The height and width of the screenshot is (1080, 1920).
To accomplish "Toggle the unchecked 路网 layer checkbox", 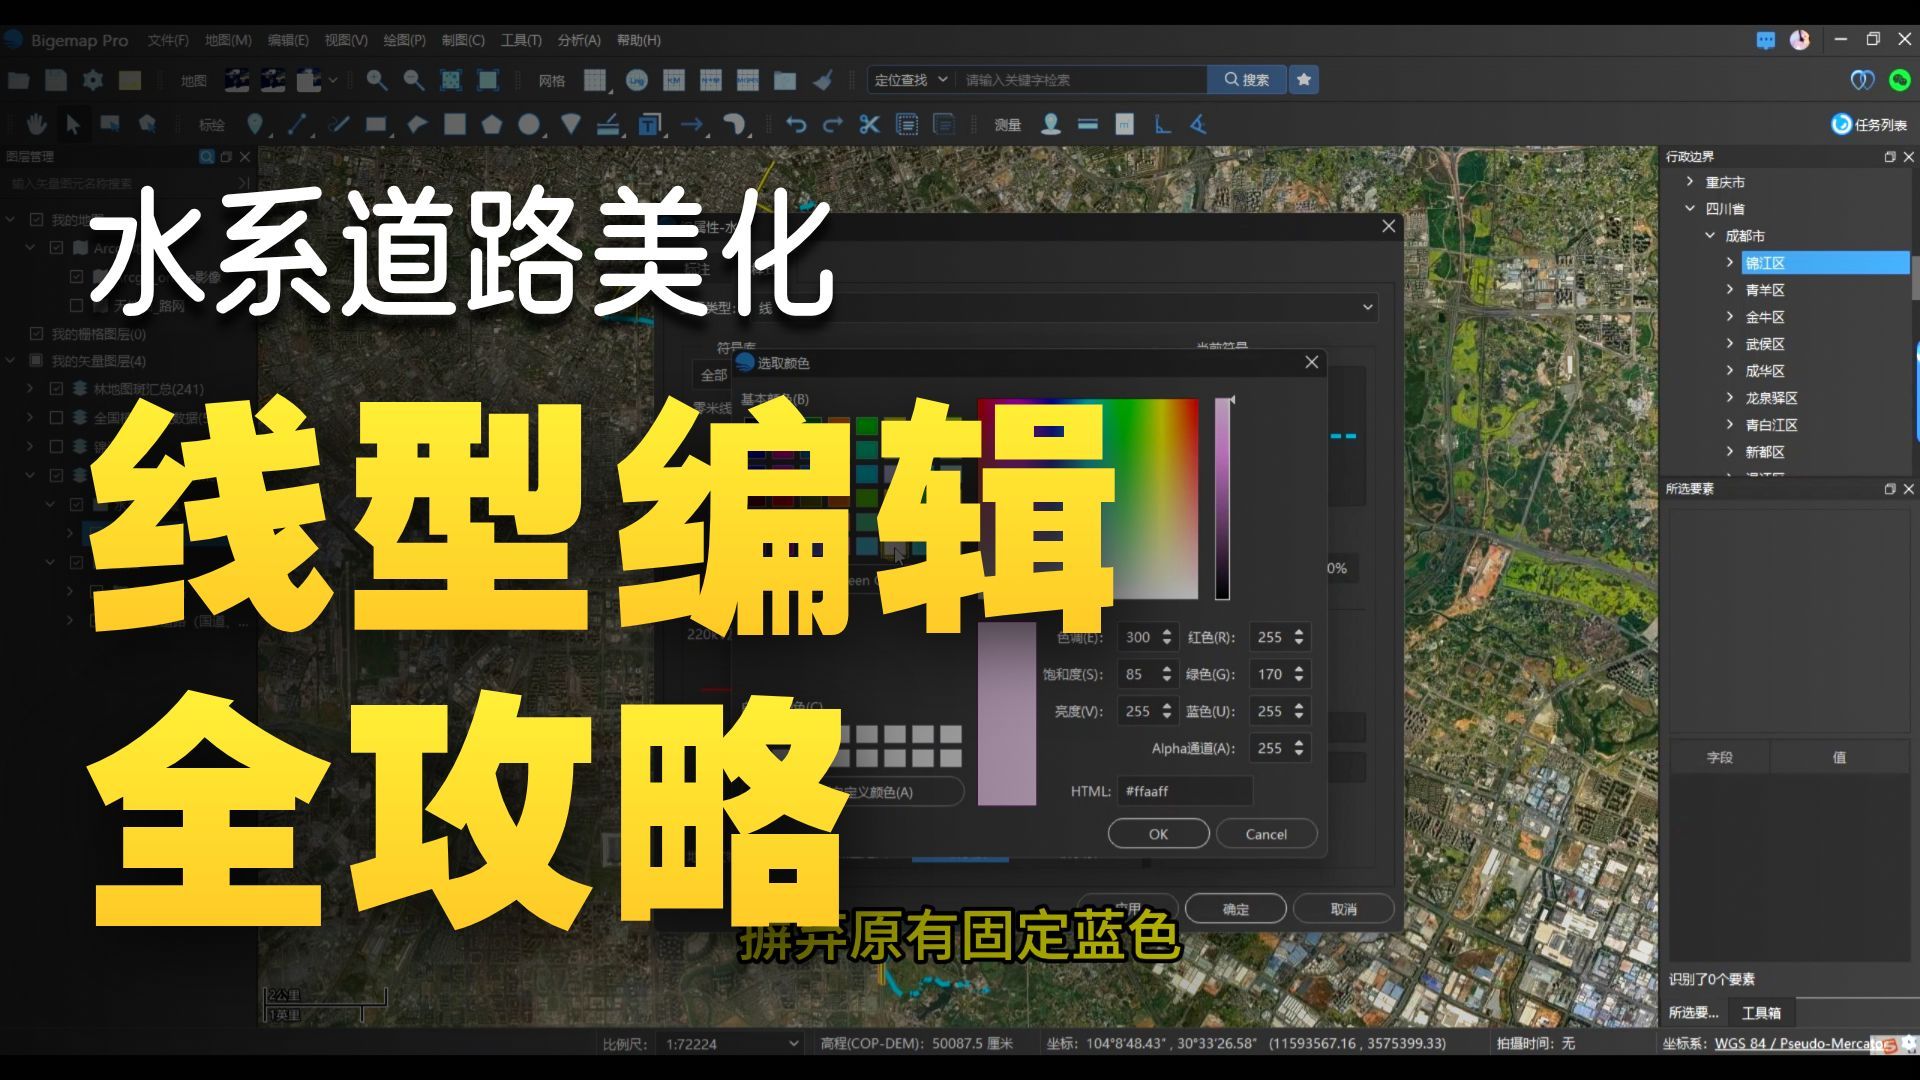I will 77,306.
